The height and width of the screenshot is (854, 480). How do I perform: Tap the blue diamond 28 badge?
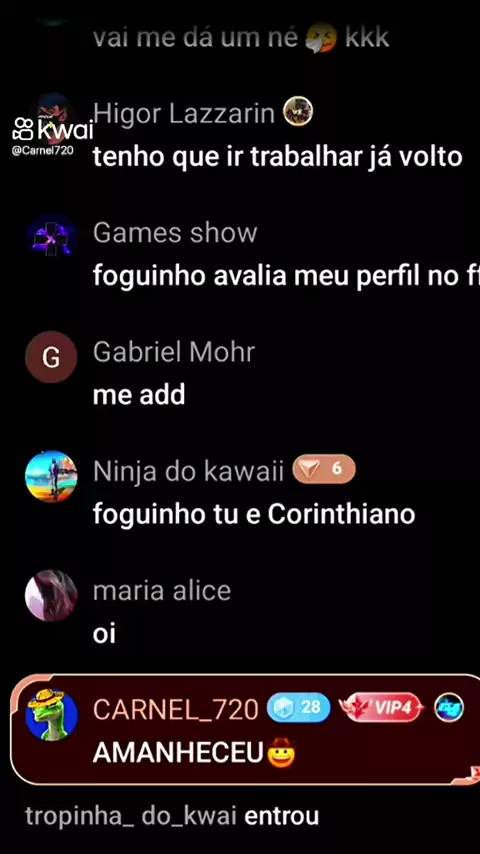(299, 707)
